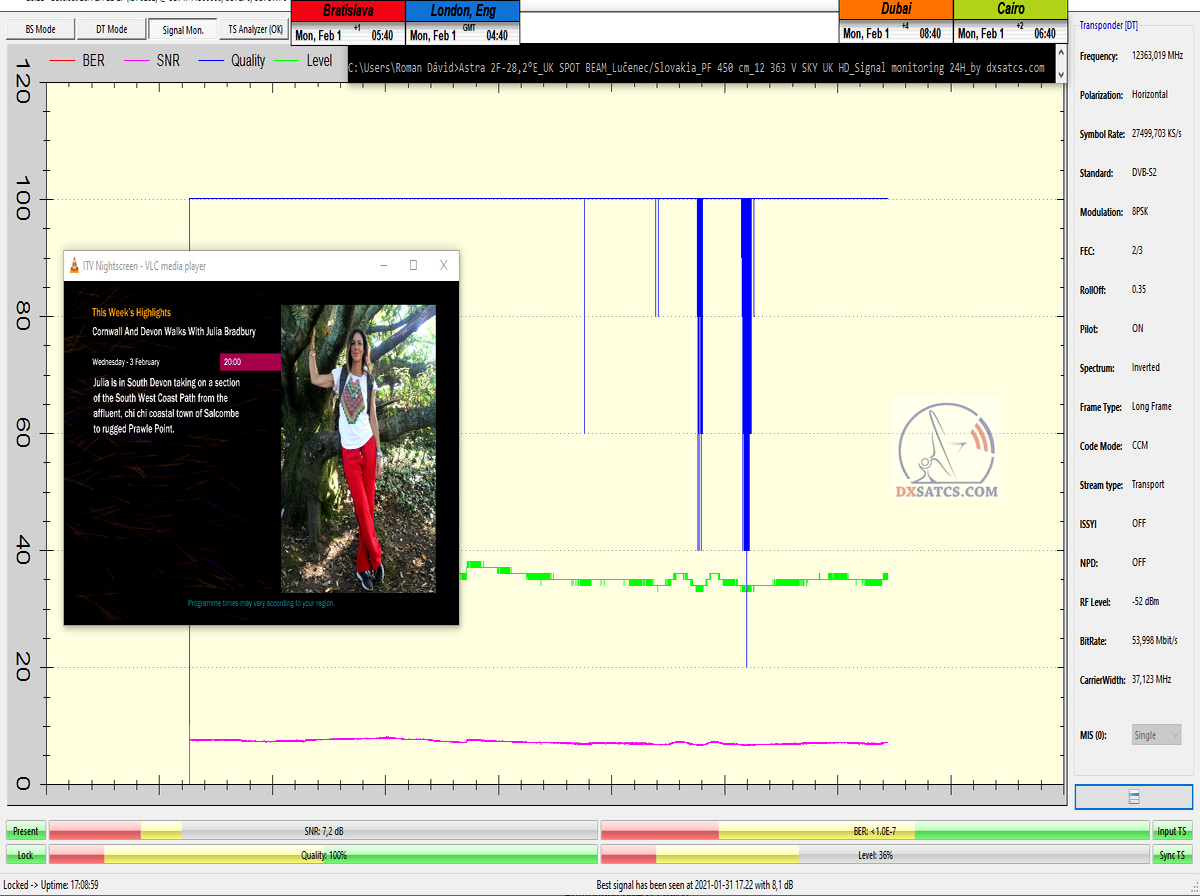Toggle the BER red line legend entry
Image resolution: width=1200 pixels, height=896 pixels.
(78, 61)
